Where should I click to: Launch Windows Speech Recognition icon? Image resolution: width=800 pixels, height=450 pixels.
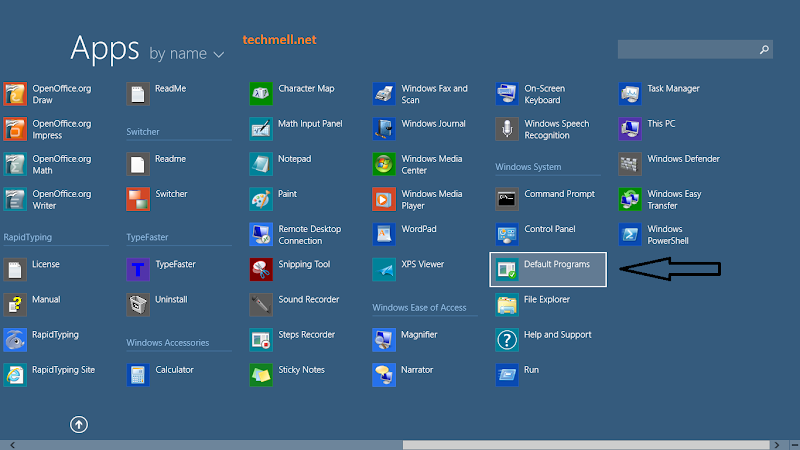tap(507, 129)
